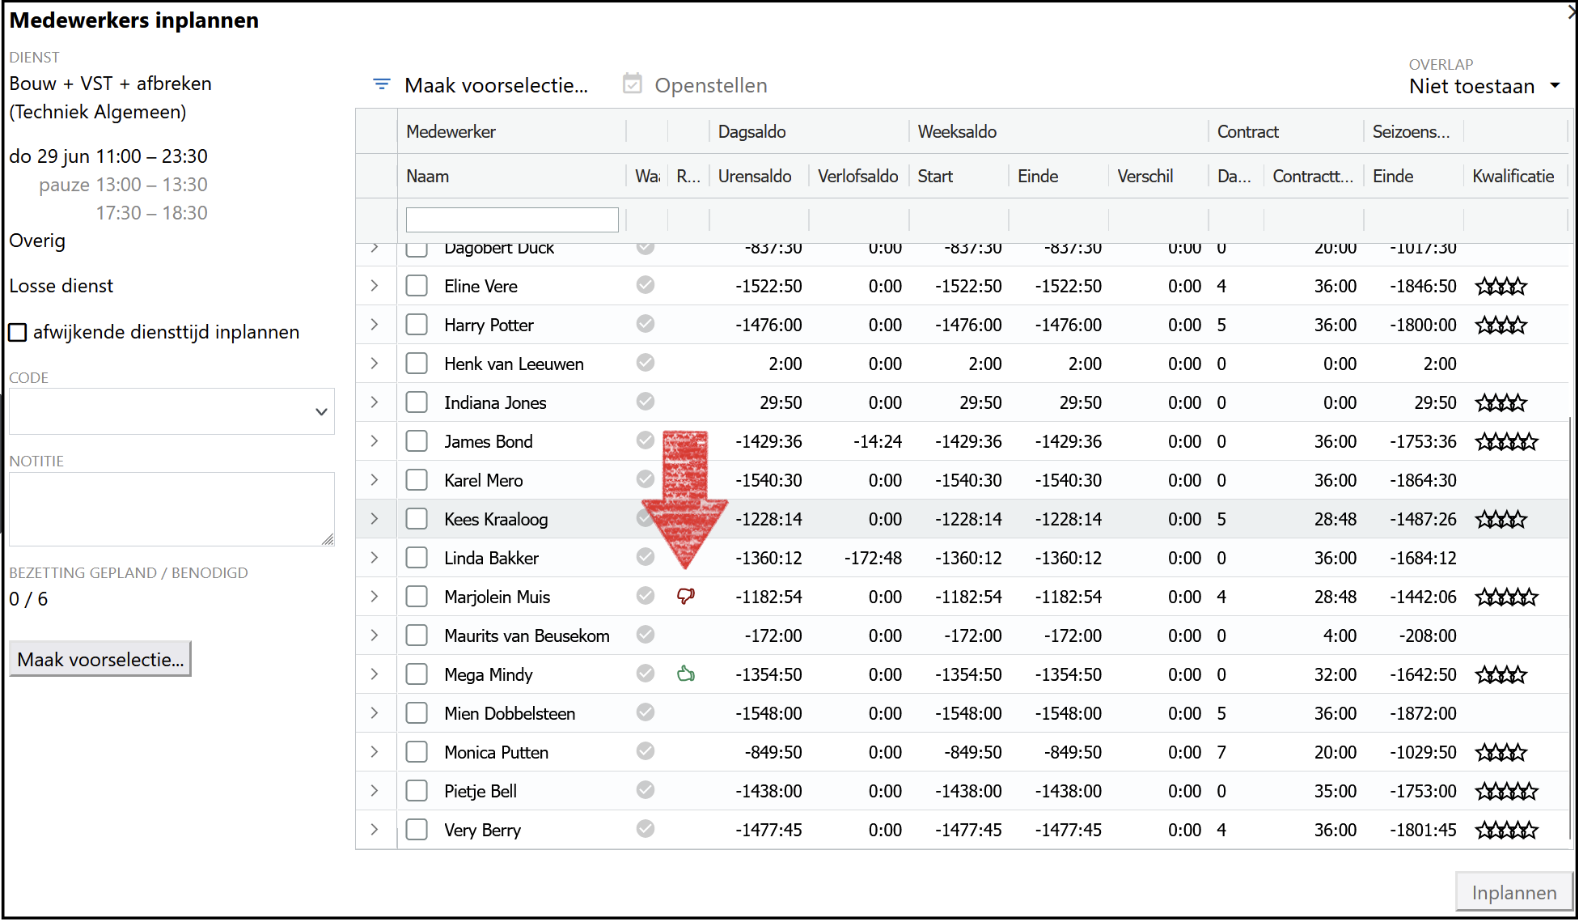Click availability checkmark icon for Very Berry
Screen dimensions: 1578x920
(646, 829)
